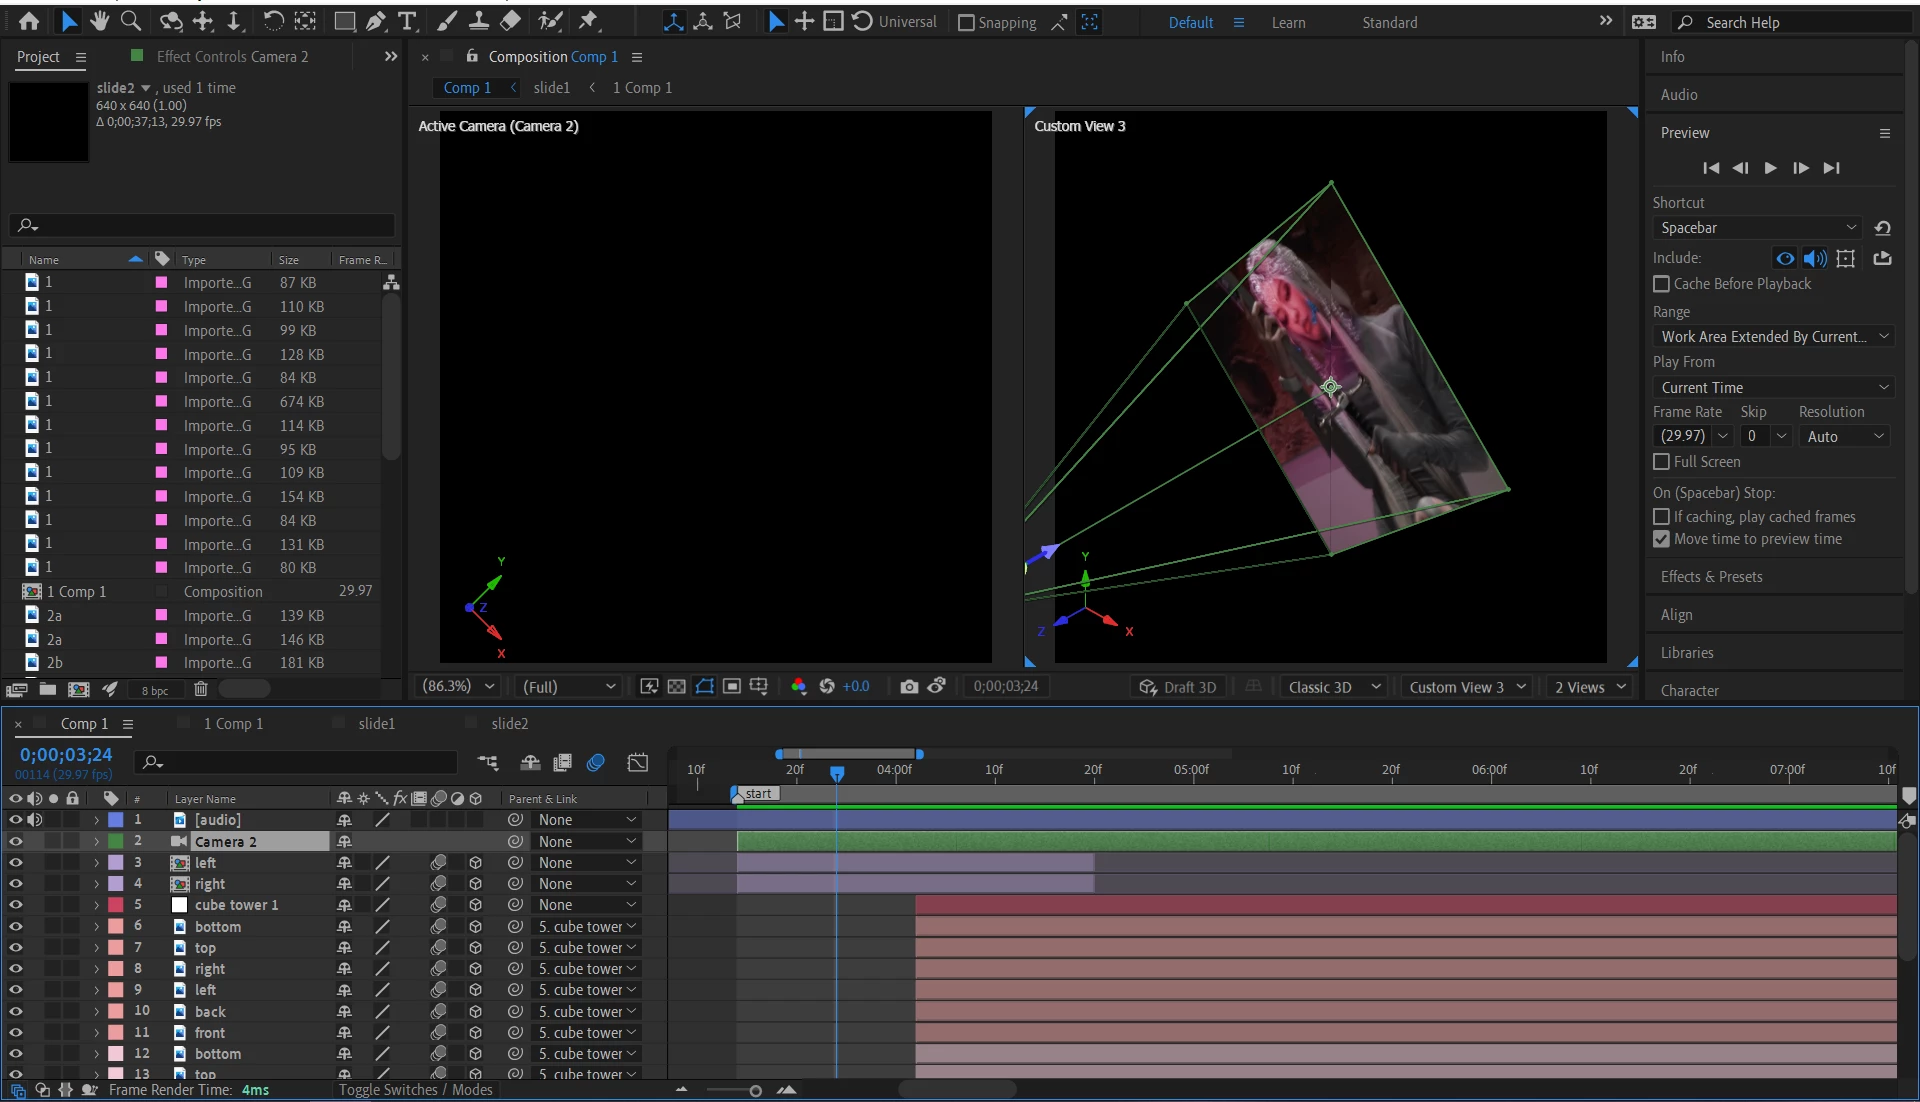
Task: Select the Type tool
Action: (407, 21)
